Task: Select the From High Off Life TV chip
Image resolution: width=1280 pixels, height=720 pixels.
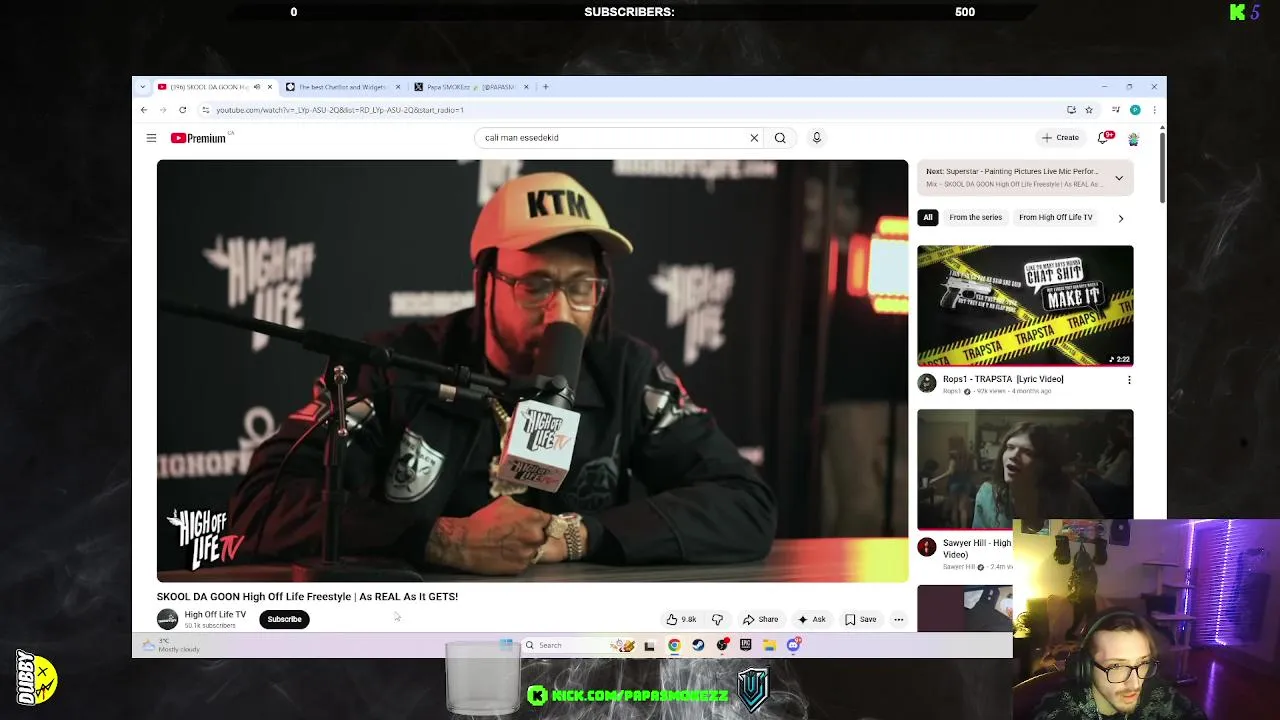Action: tap(1056, 217)
